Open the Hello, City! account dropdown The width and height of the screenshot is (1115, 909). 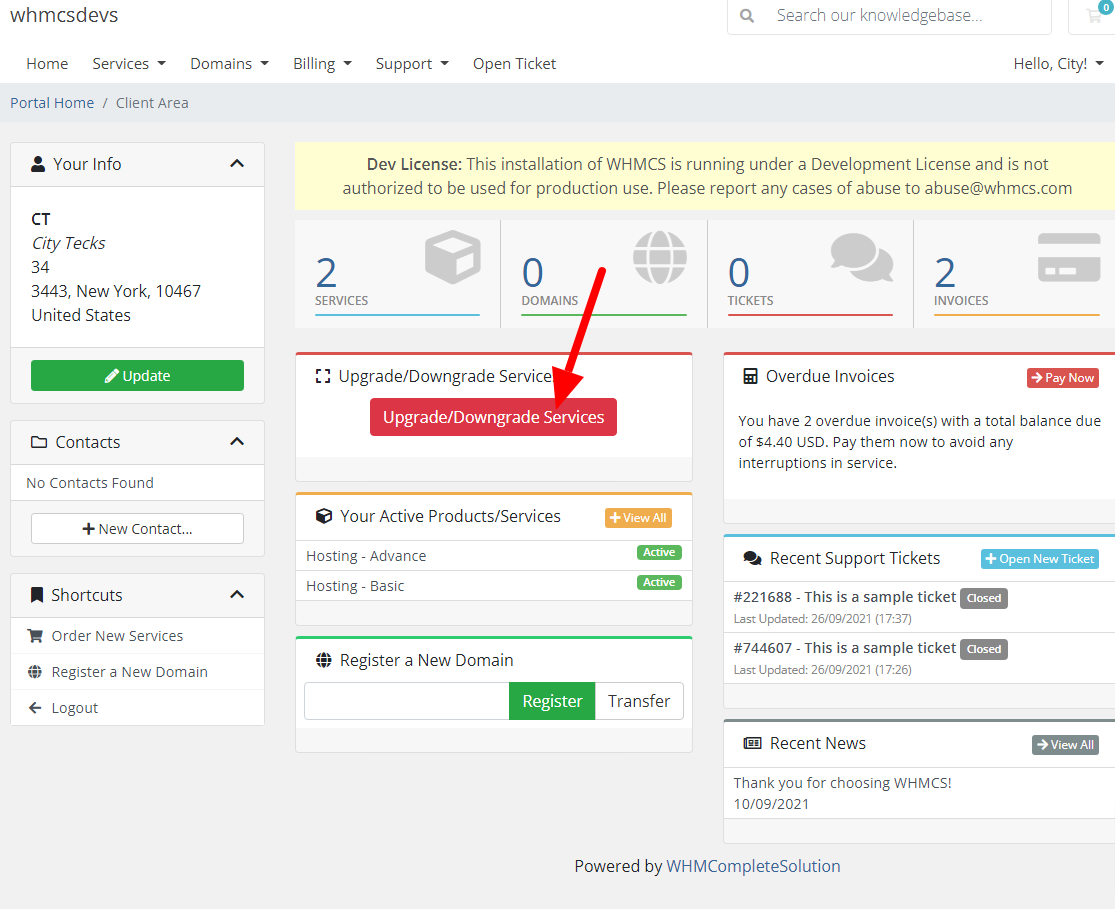[x=1058, y=63]
